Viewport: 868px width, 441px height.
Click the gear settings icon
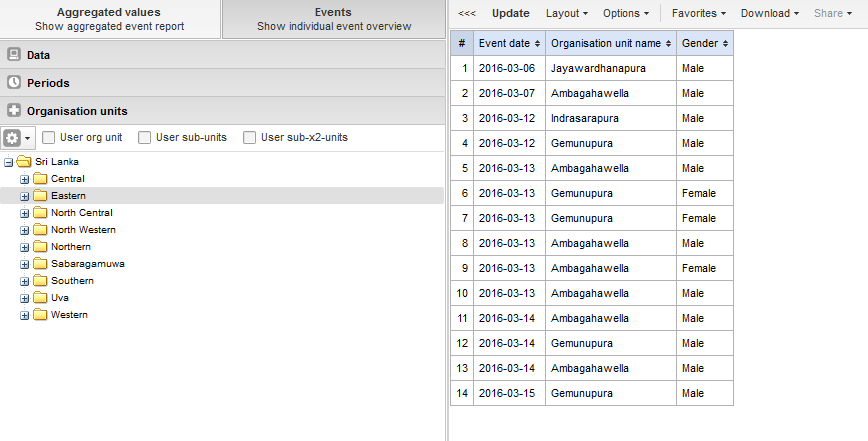pyautogui.click(x=13, y=138)
